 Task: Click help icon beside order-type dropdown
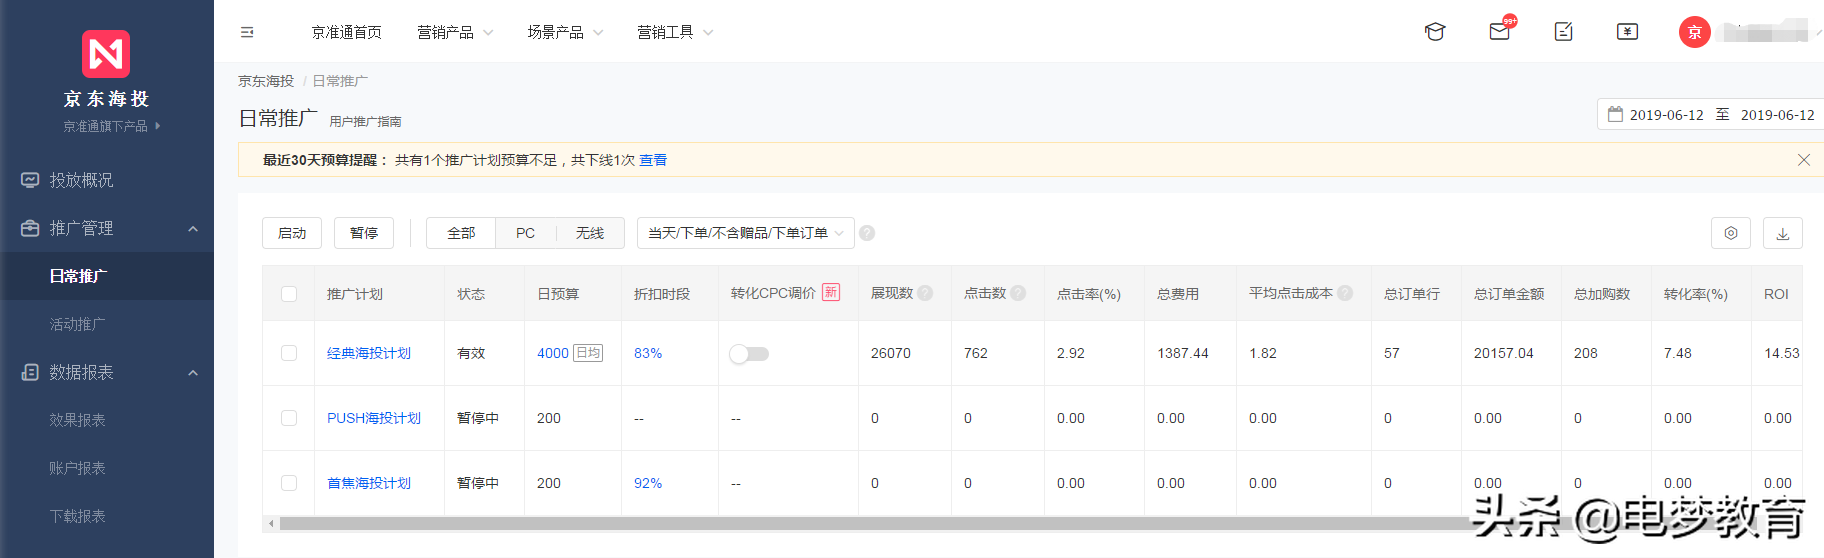(867, 233)
